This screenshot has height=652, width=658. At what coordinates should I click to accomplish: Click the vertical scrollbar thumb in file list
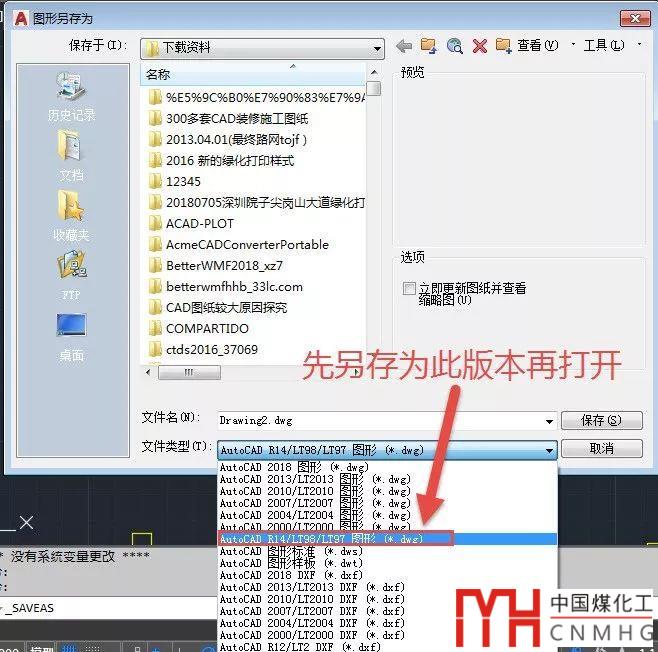373,89
